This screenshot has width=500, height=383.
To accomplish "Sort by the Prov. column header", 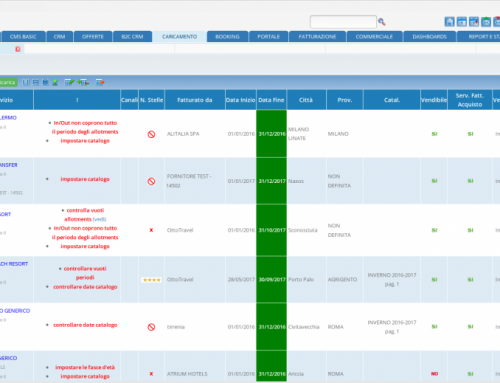I will 345,100.
